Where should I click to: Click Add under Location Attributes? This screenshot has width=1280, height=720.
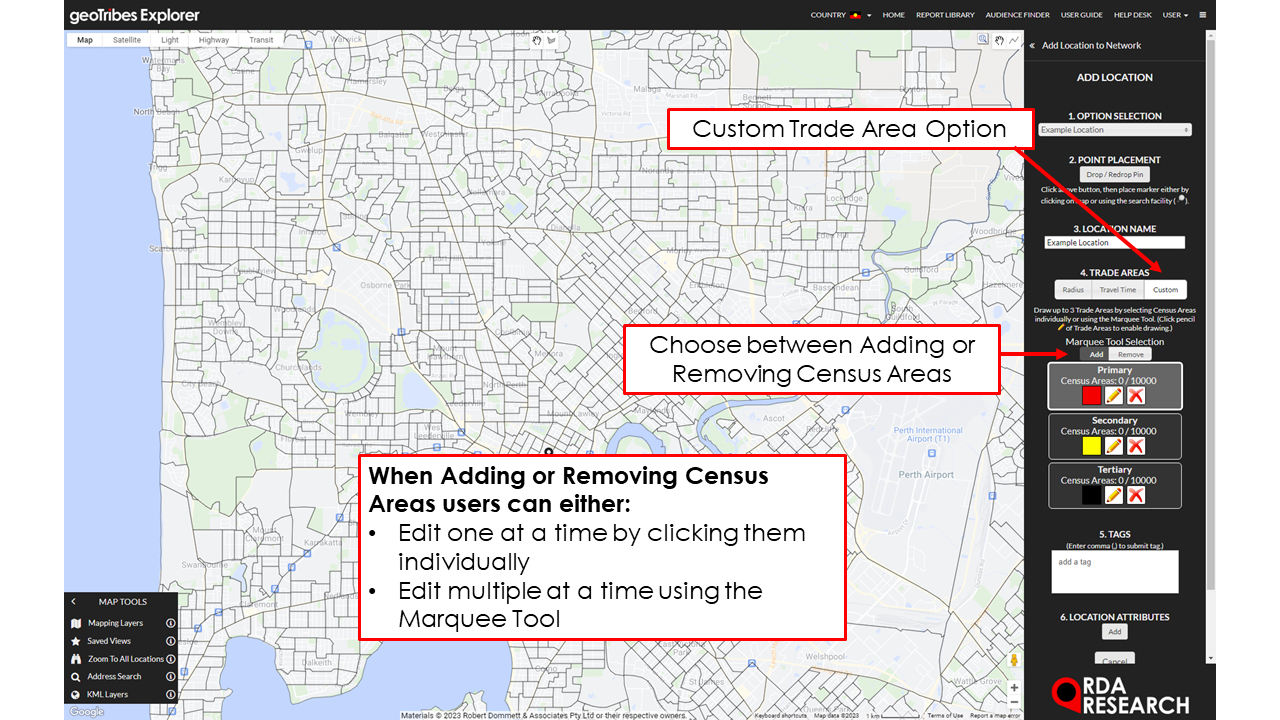click(x=1114, y=632)
